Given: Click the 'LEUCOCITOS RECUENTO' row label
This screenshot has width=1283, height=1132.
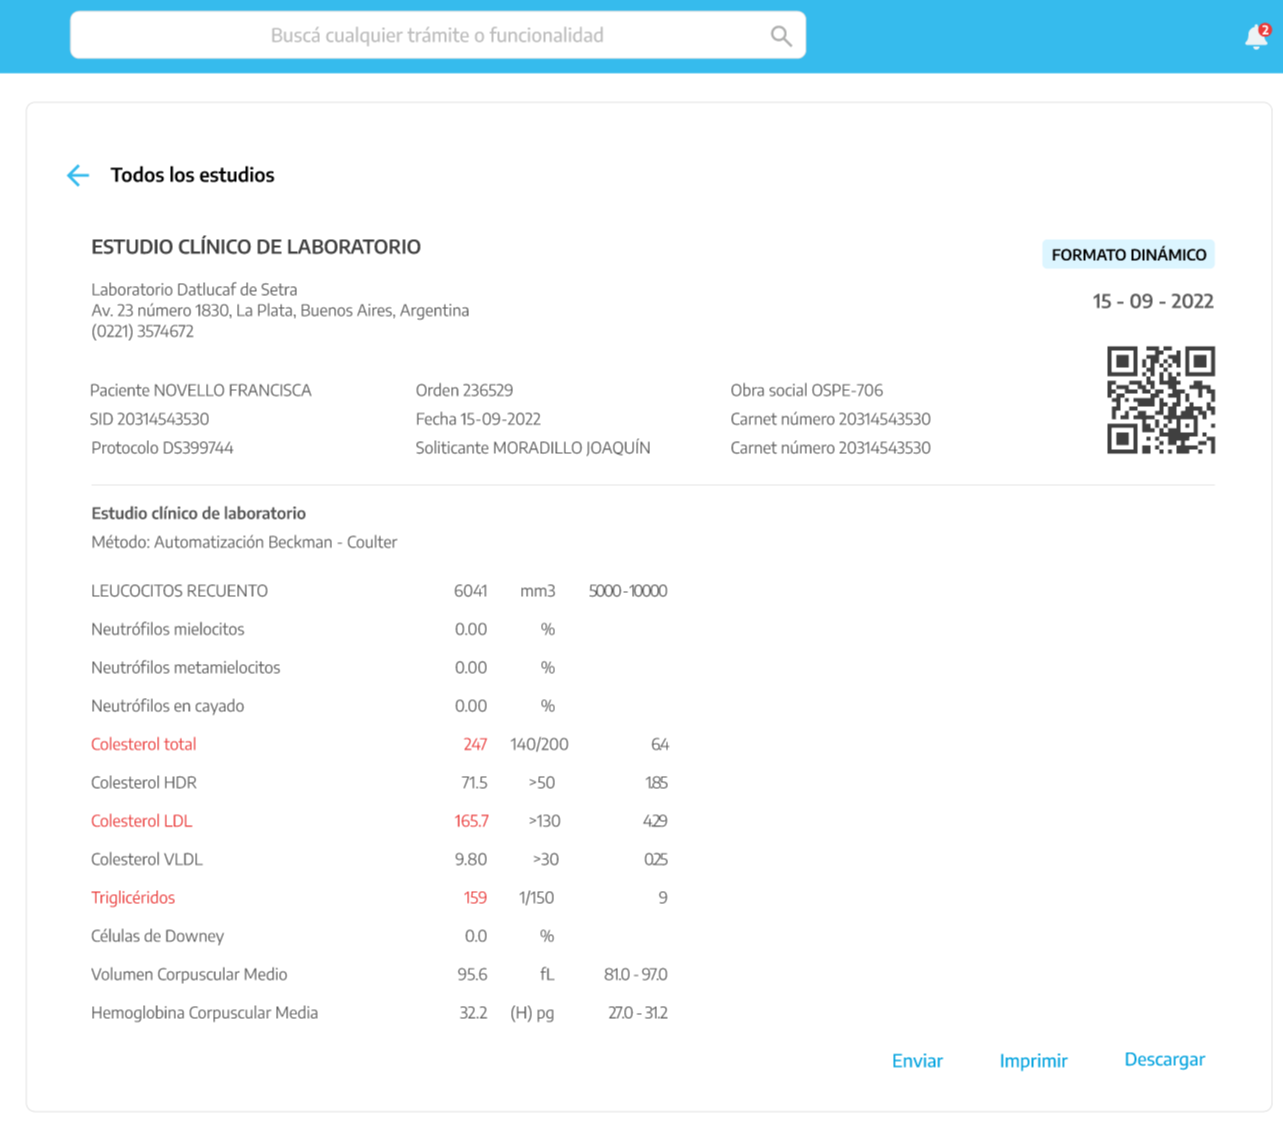Looking at the screenshot, I should 179,591.
